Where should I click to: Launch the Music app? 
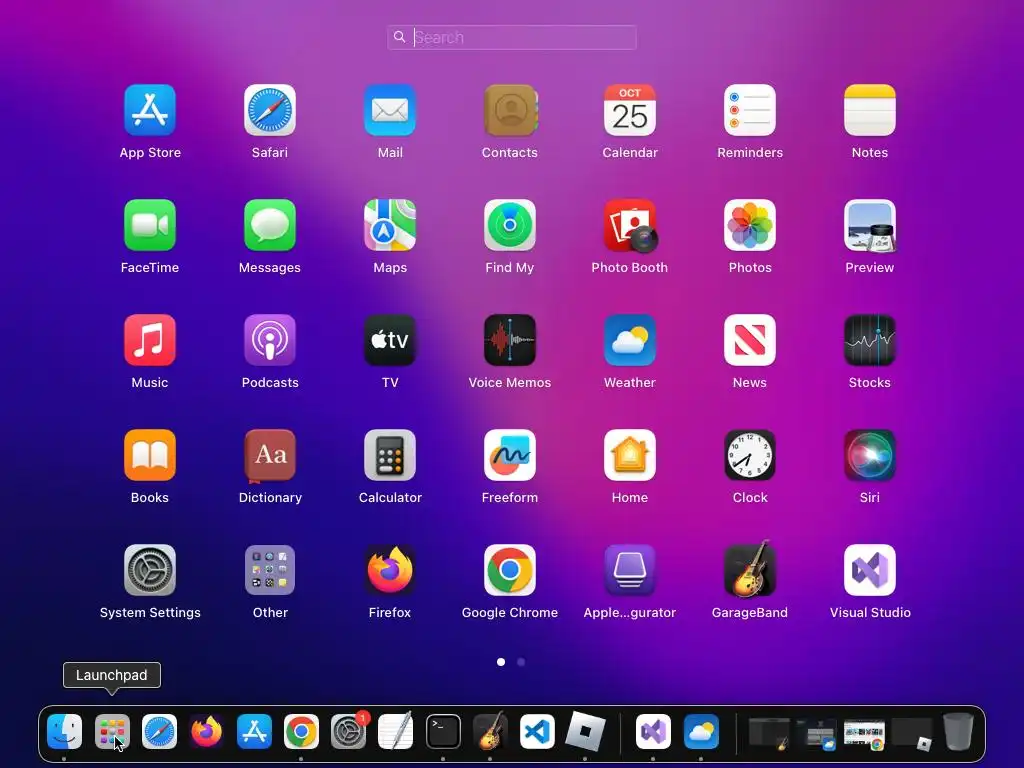(x=150, y=340)
